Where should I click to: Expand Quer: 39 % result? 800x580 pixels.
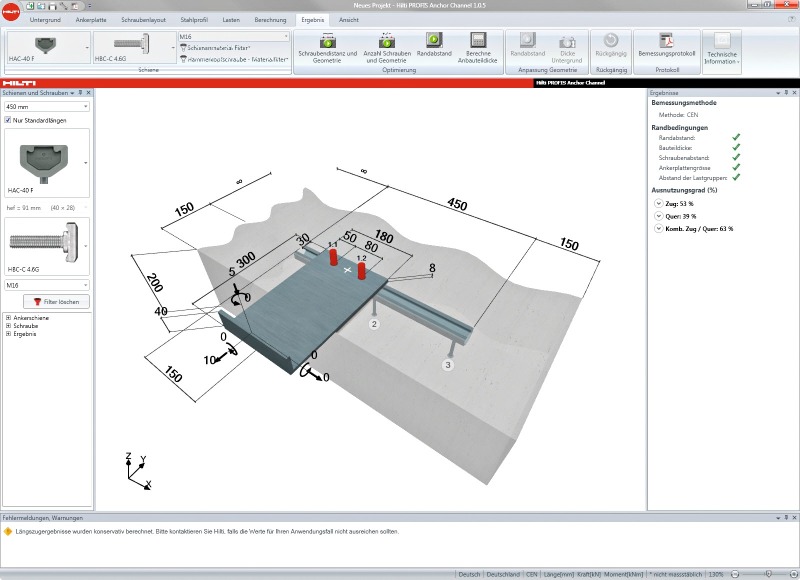click(659, 216)
